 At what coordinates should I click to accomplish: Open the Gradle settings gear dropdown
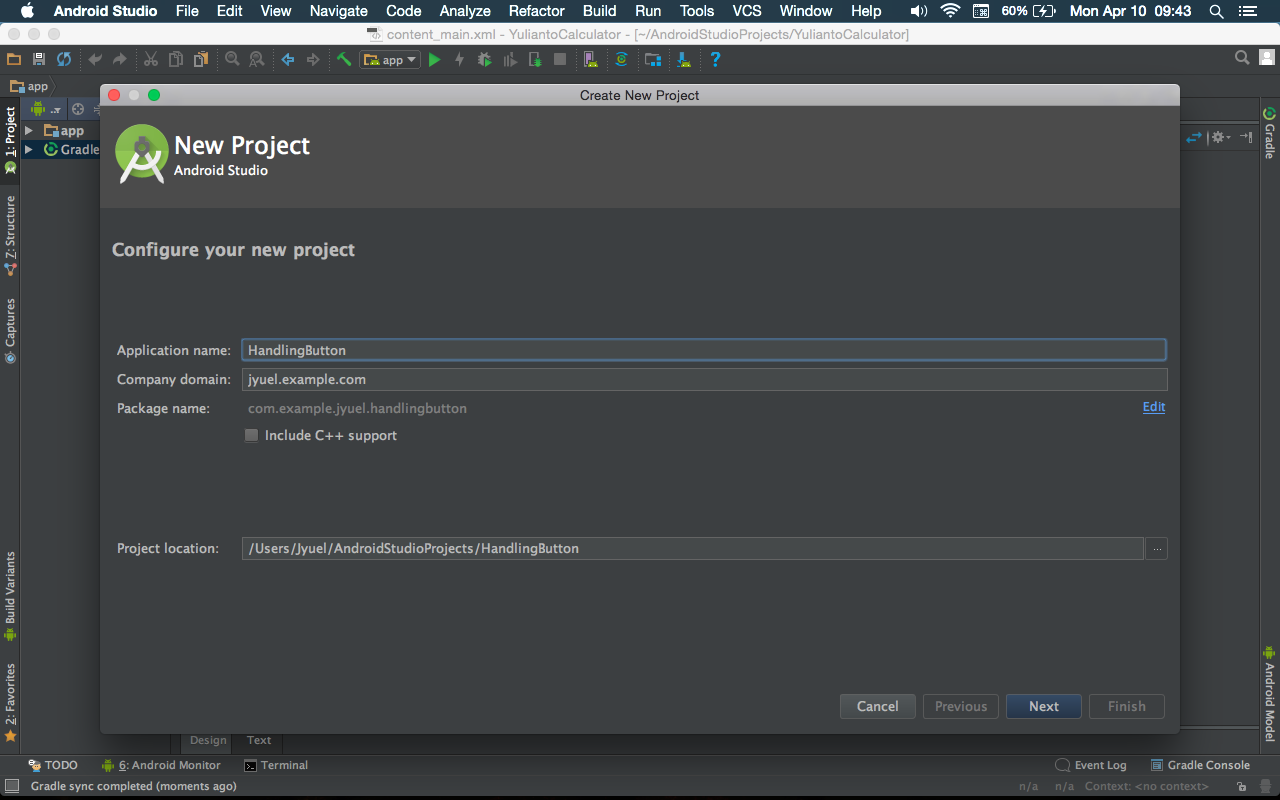[x=1222, y=137]
